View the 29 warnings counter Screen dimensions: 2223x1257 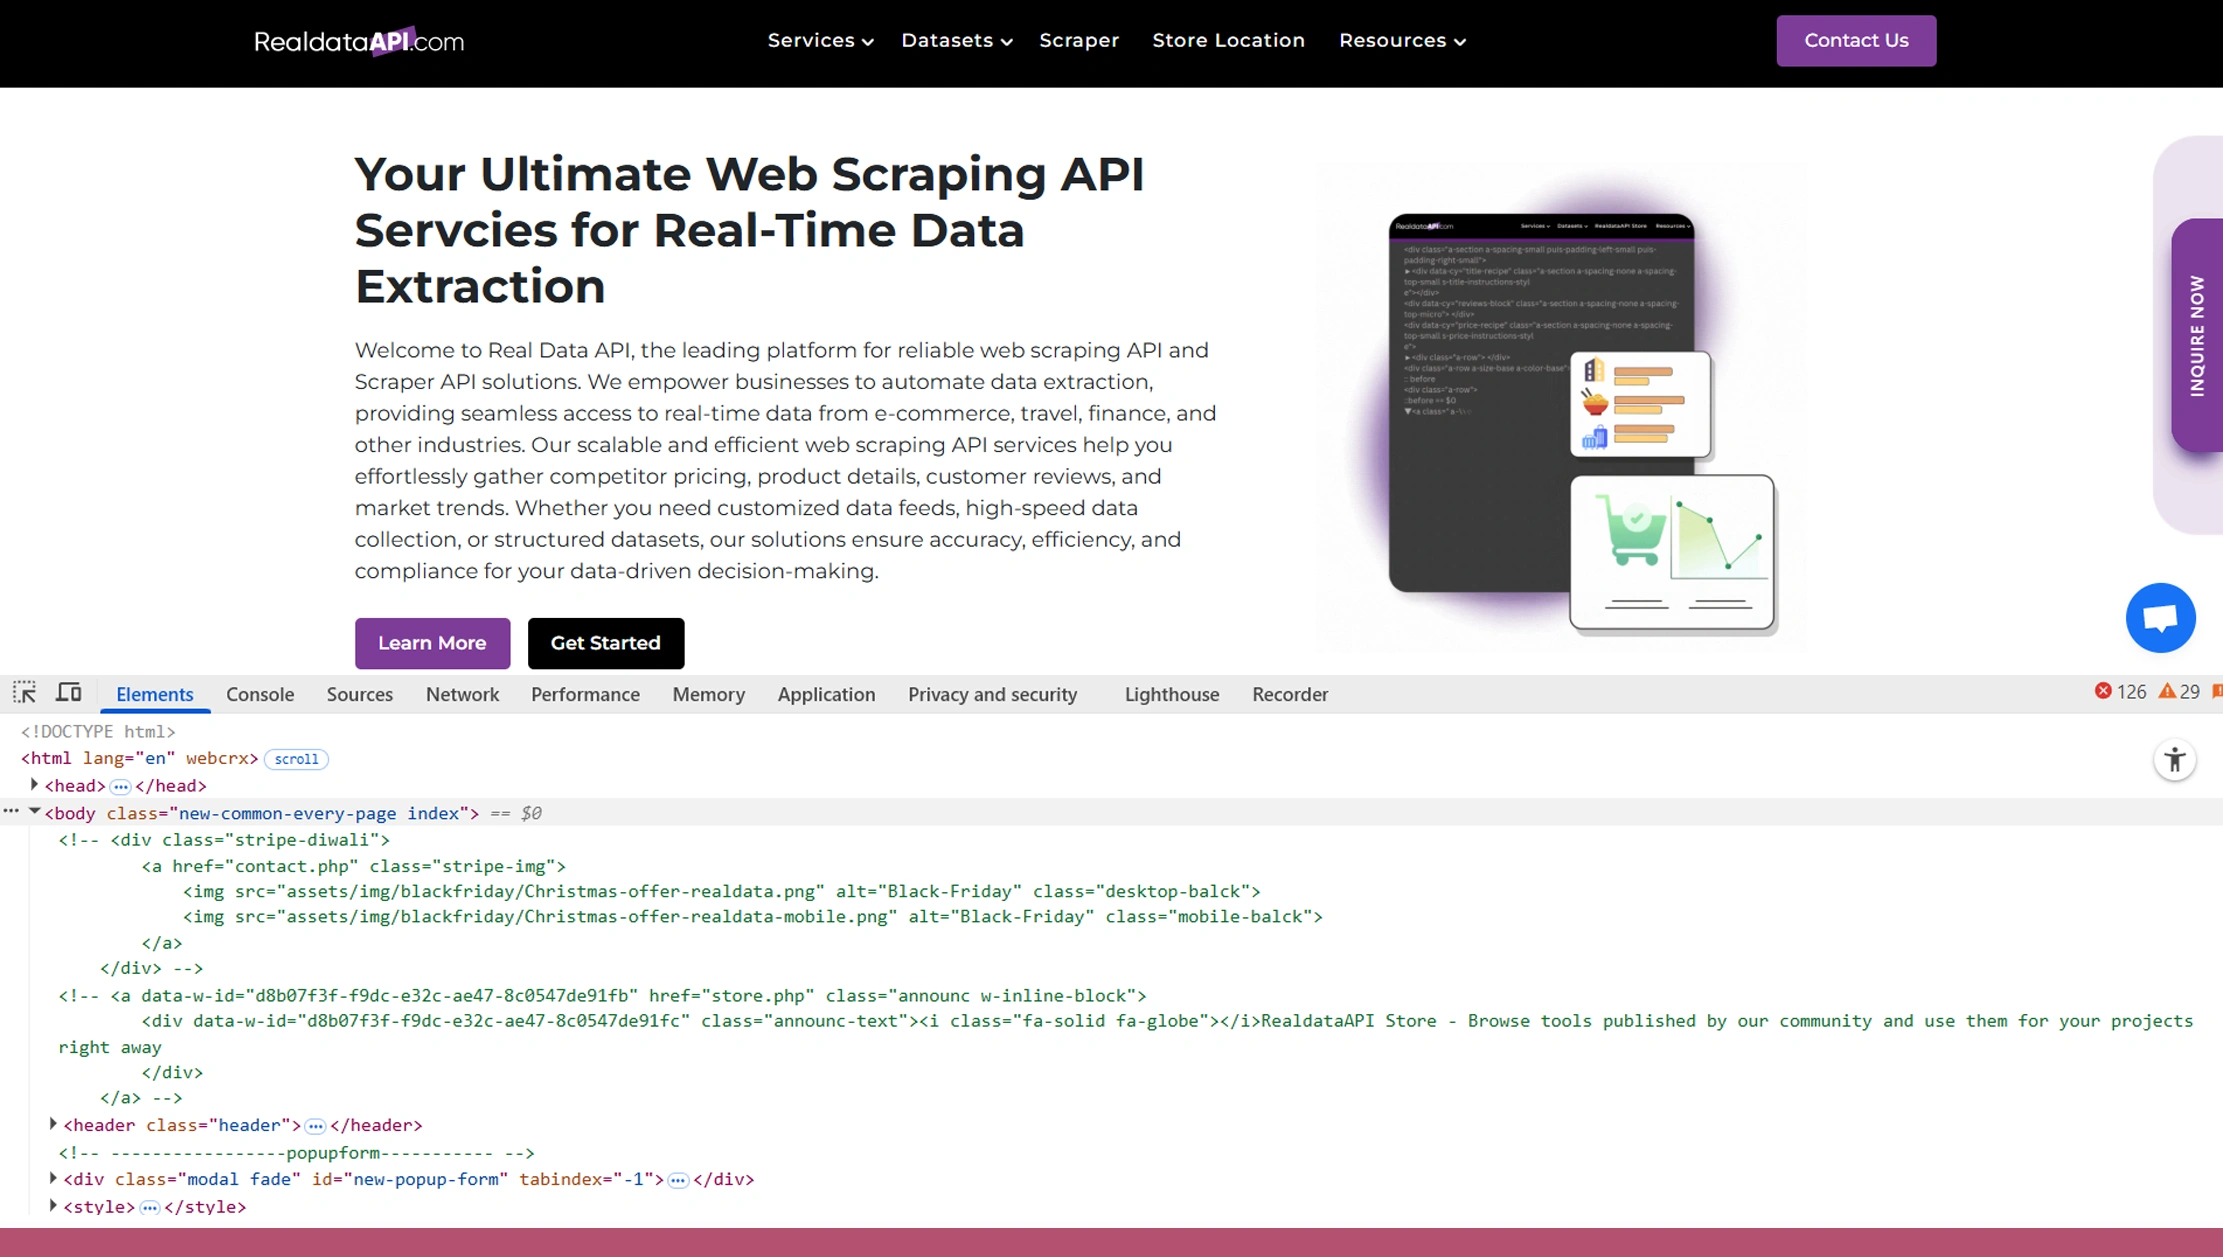2180,691
